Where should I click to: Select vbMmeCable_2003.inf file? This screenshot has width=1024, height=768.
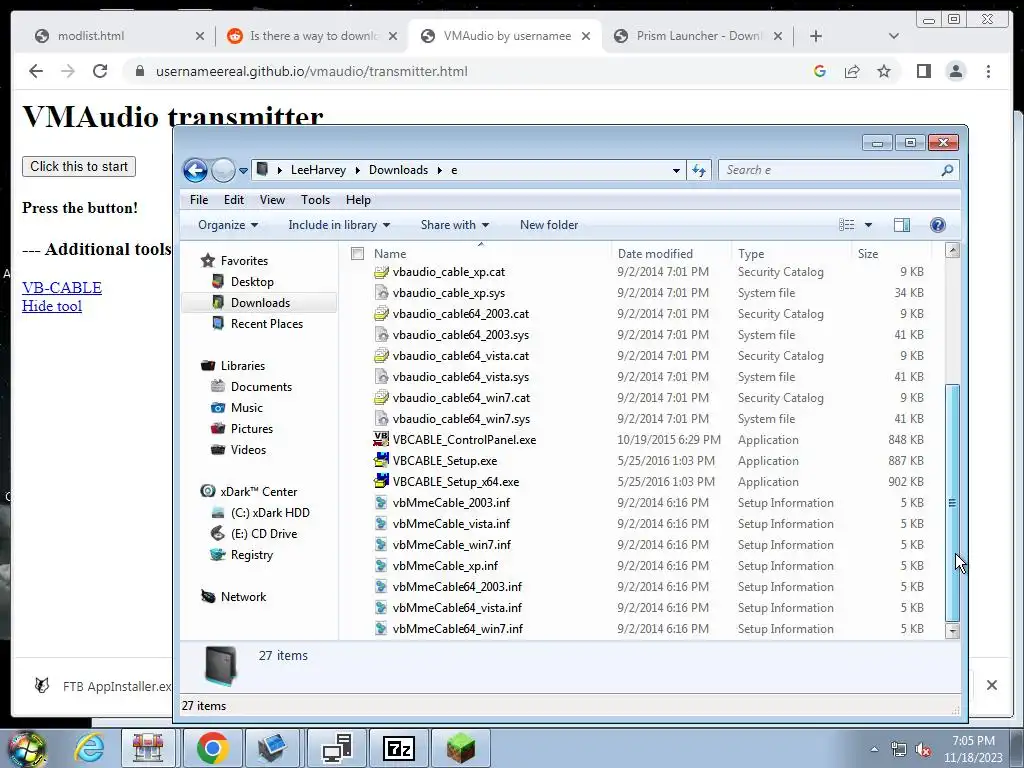coord(451,503)
